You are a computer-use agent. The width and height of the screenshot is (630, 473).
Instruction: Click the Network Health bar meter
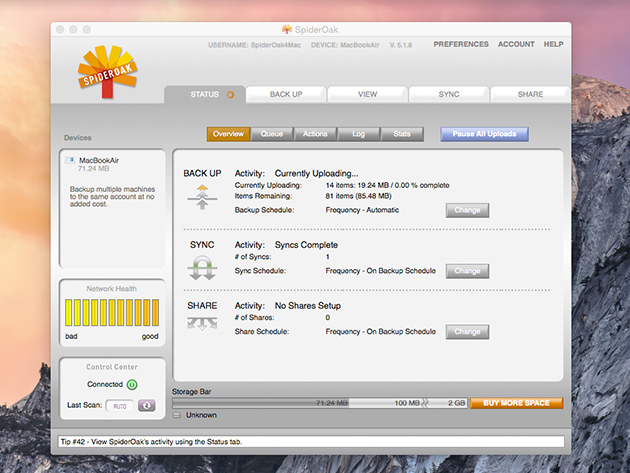tap(112, 312)
